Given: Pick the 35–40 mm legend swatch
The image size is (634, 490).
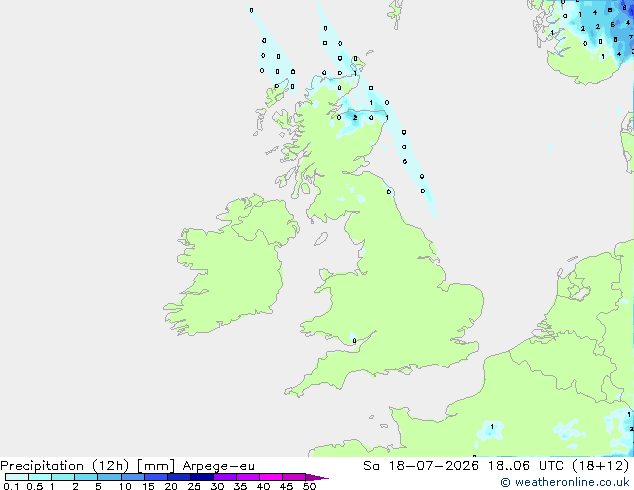Looking at the screenshot, I should pyautogui.click(x=248, y=477).
